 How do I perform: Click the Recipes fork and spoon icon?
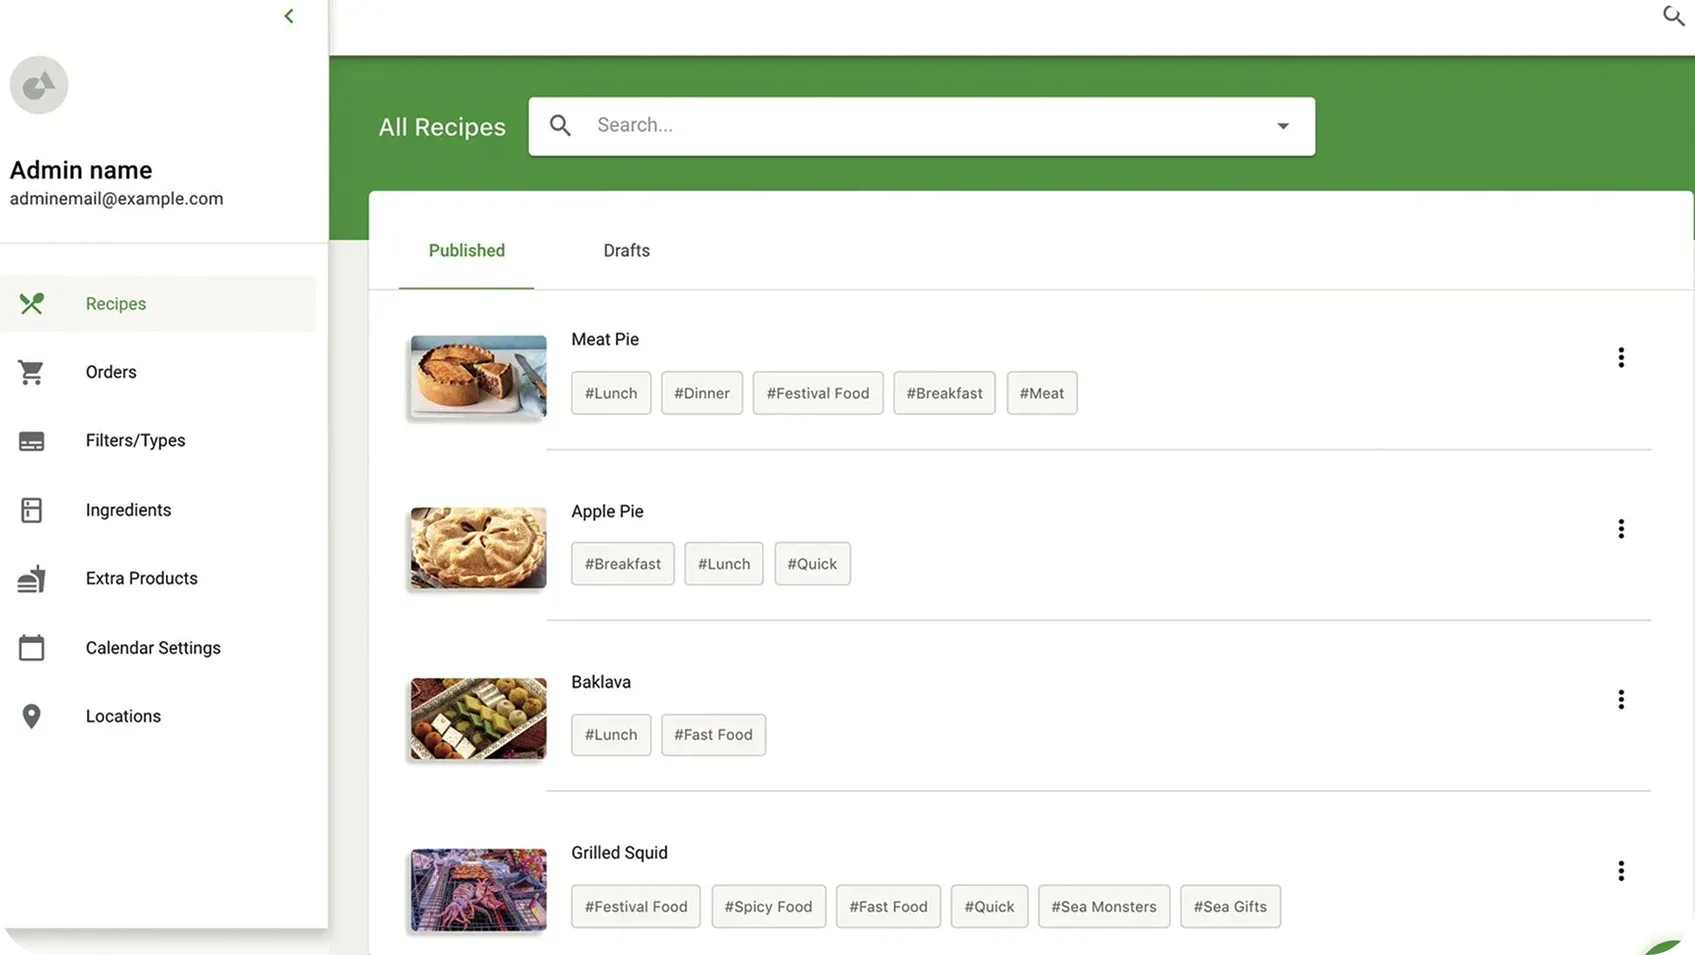[x=32, y=303]
